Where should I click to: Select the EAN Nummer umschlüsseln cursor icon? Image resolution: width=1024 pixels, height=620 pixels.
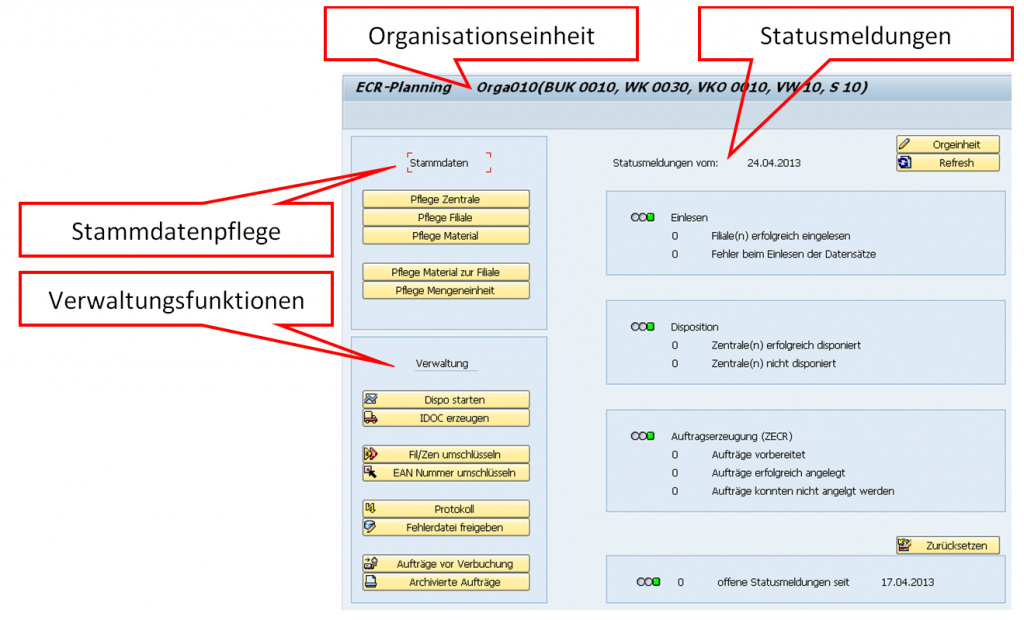373,472
